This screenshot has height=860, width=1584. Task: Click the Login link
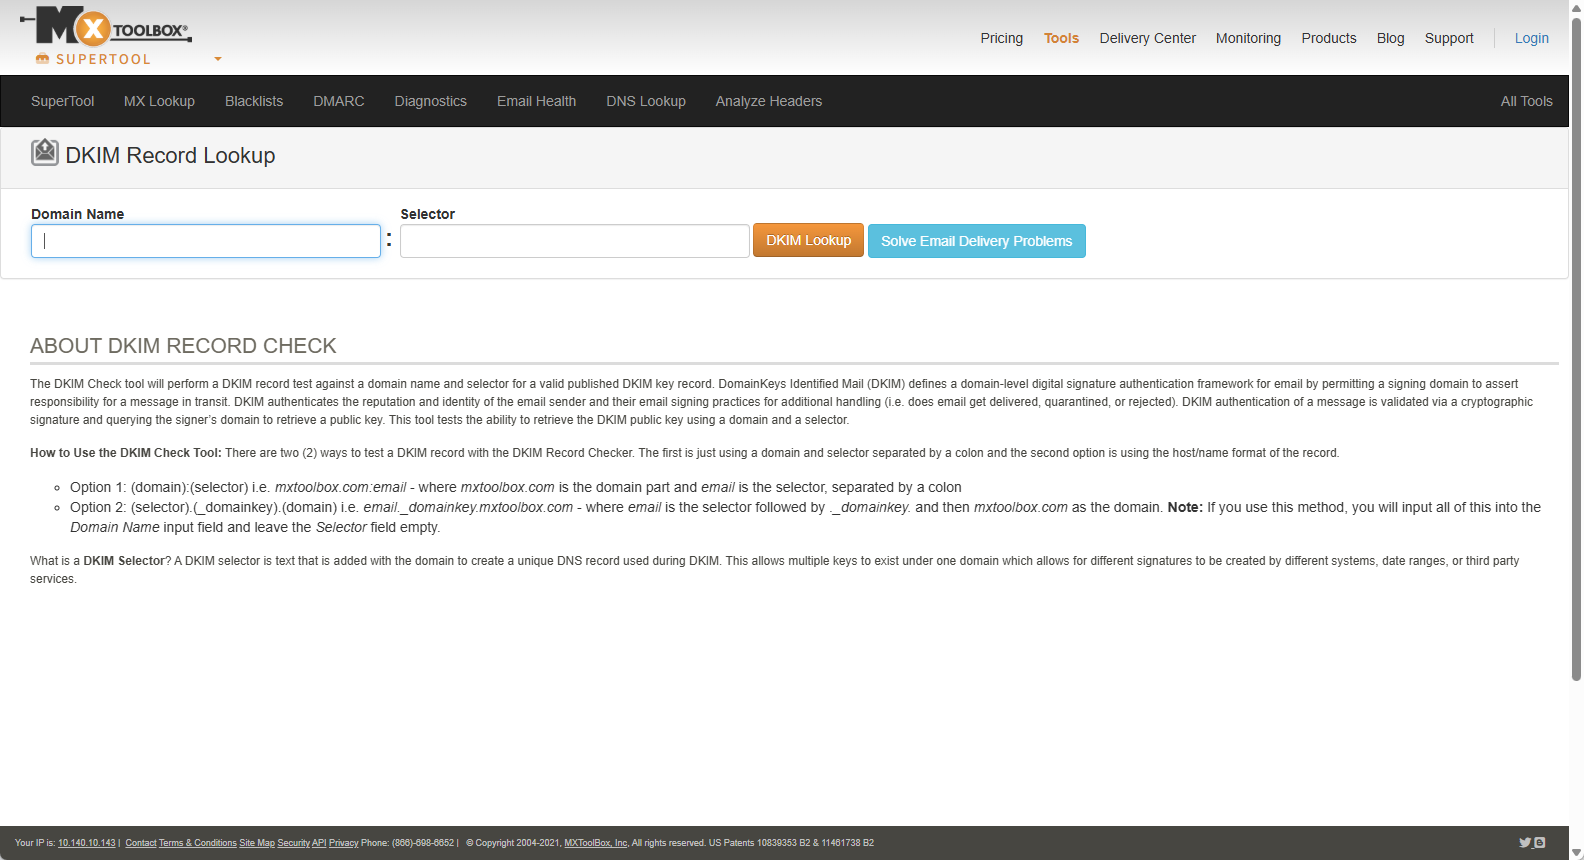[1531, 38]
